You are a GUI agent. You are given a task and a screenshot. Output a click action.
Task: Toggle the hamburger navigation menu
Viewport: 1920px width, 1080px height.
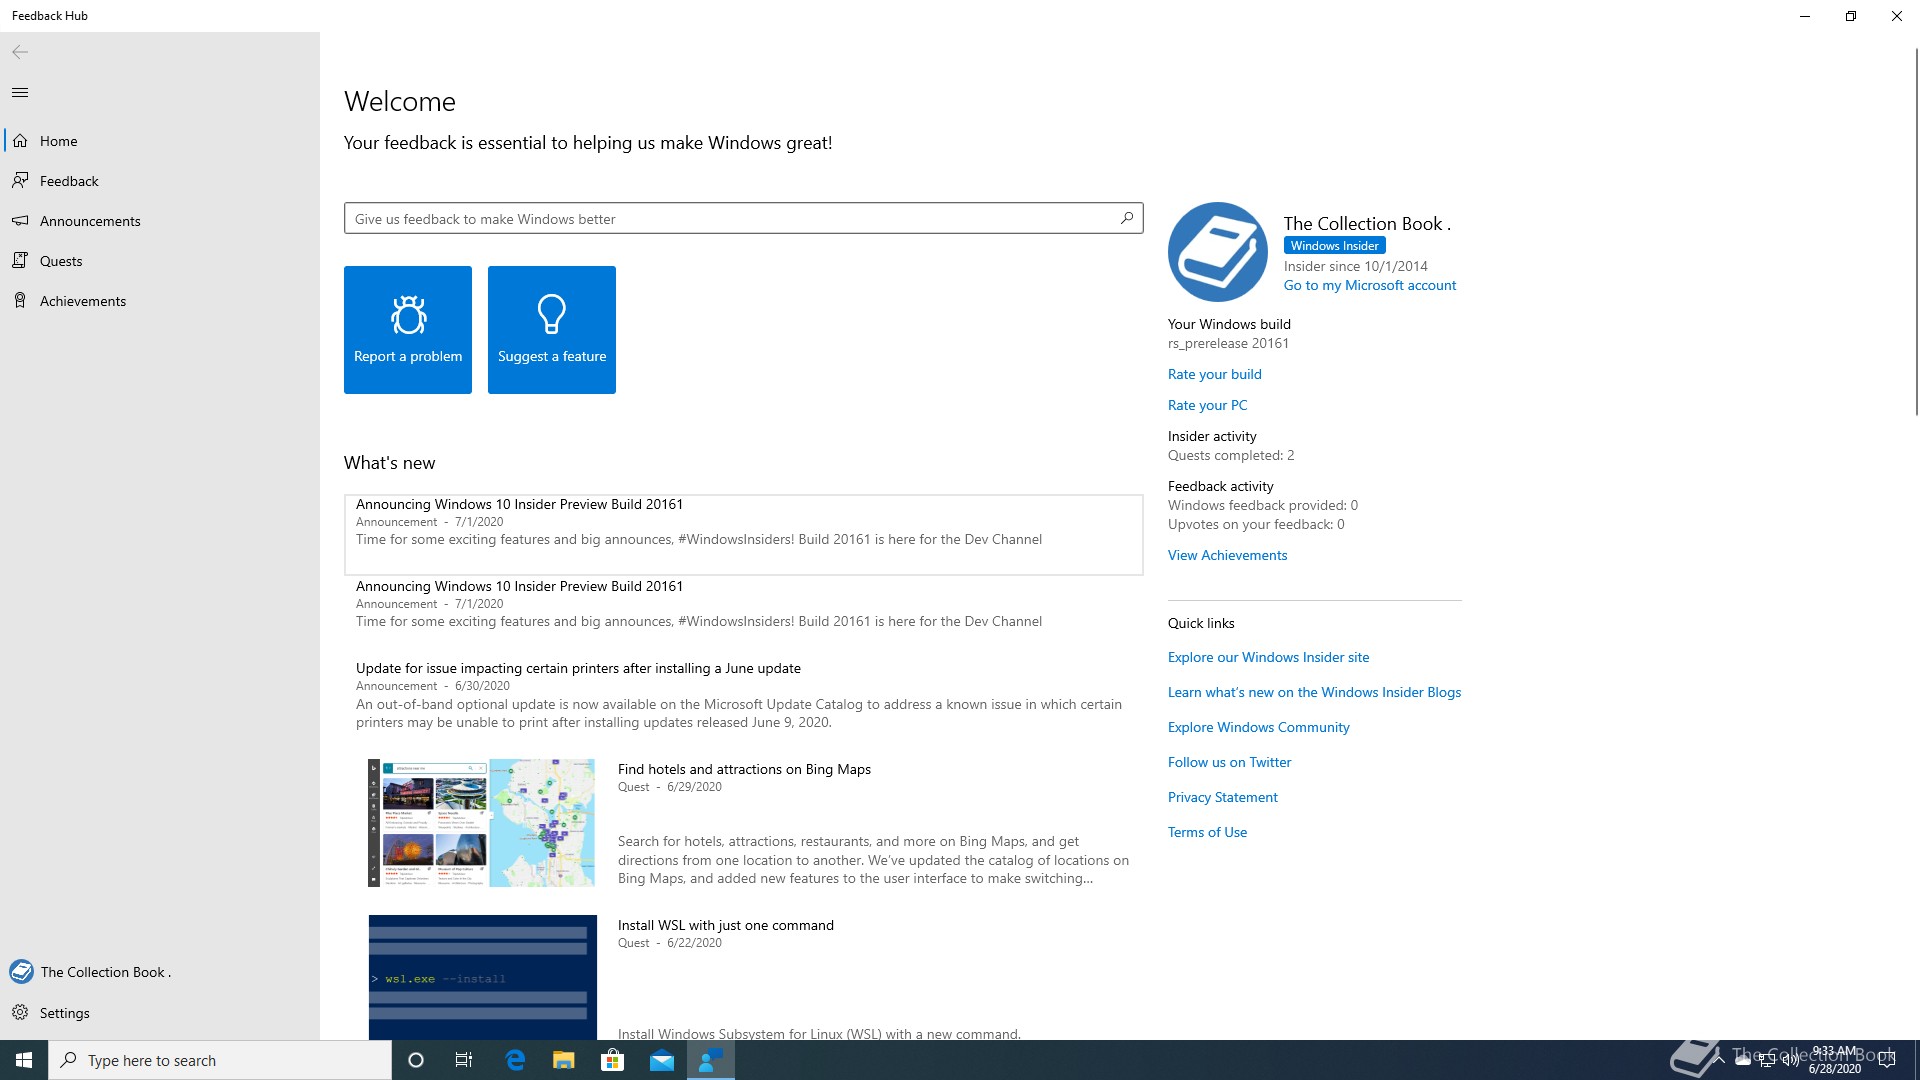click(20, 93)
